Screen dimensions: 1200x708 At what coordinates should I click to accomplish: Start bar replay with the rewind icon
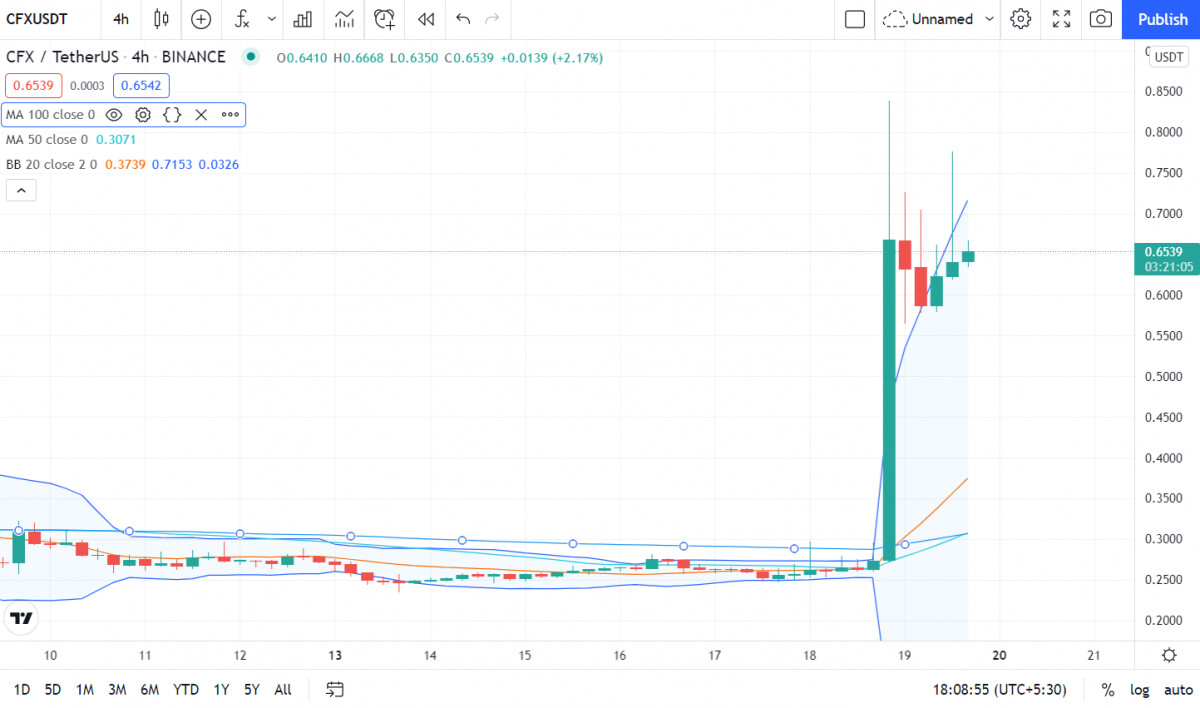tap(426, 19)
